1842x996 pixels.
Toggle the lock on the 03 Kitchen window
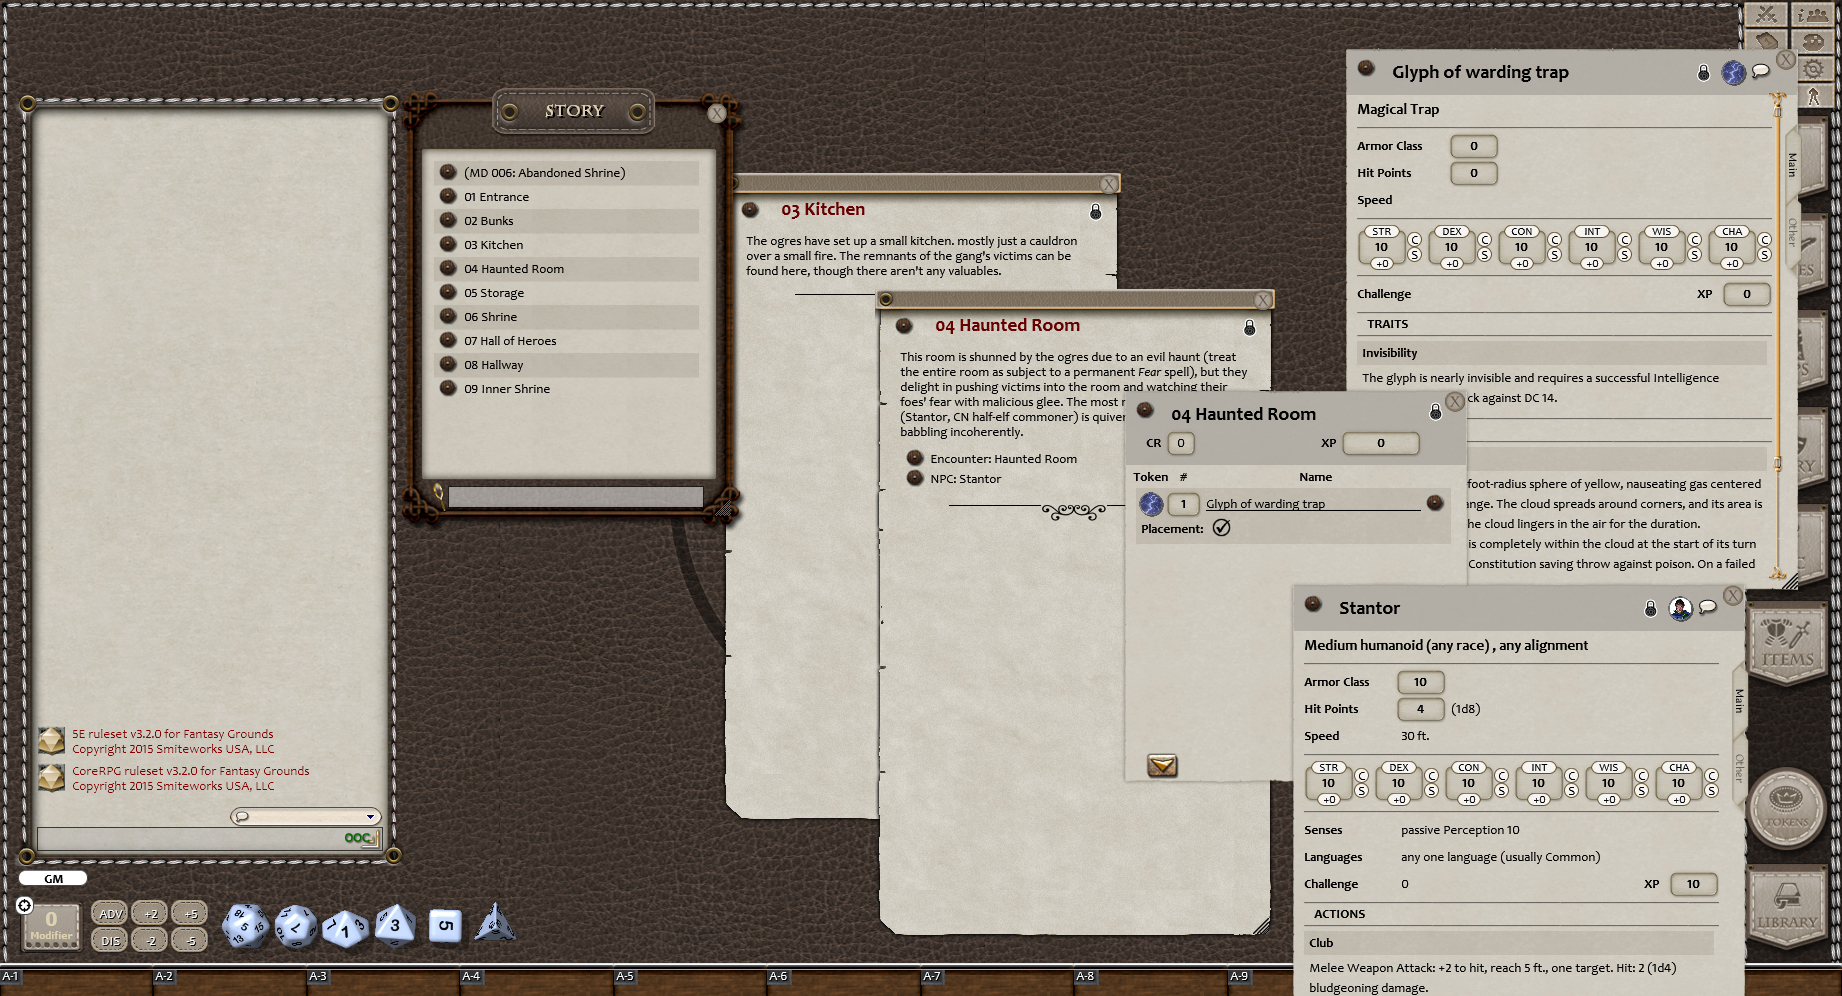(x=1094, y=210)
